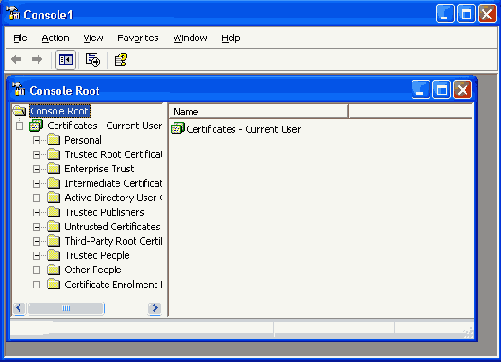Open the Action menu
This screenshot has height=362, width=501.
coord(55,38)
